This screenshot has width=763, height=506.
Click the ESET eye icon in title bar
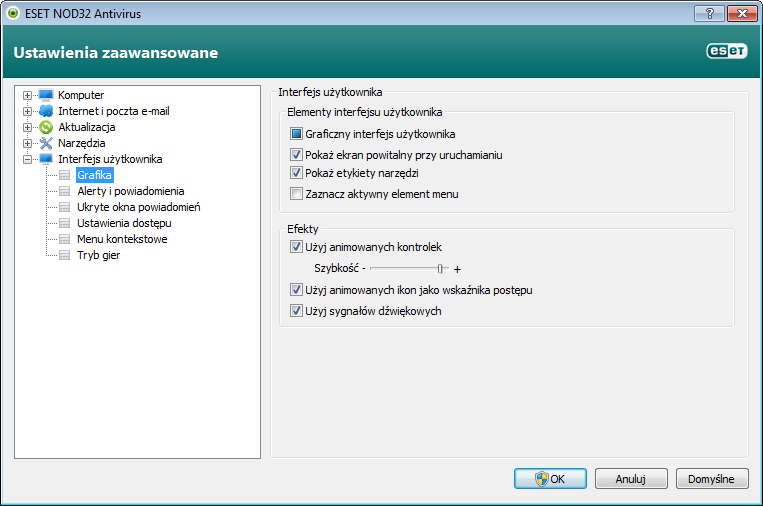pyautogui.click(x=13, y=13)
